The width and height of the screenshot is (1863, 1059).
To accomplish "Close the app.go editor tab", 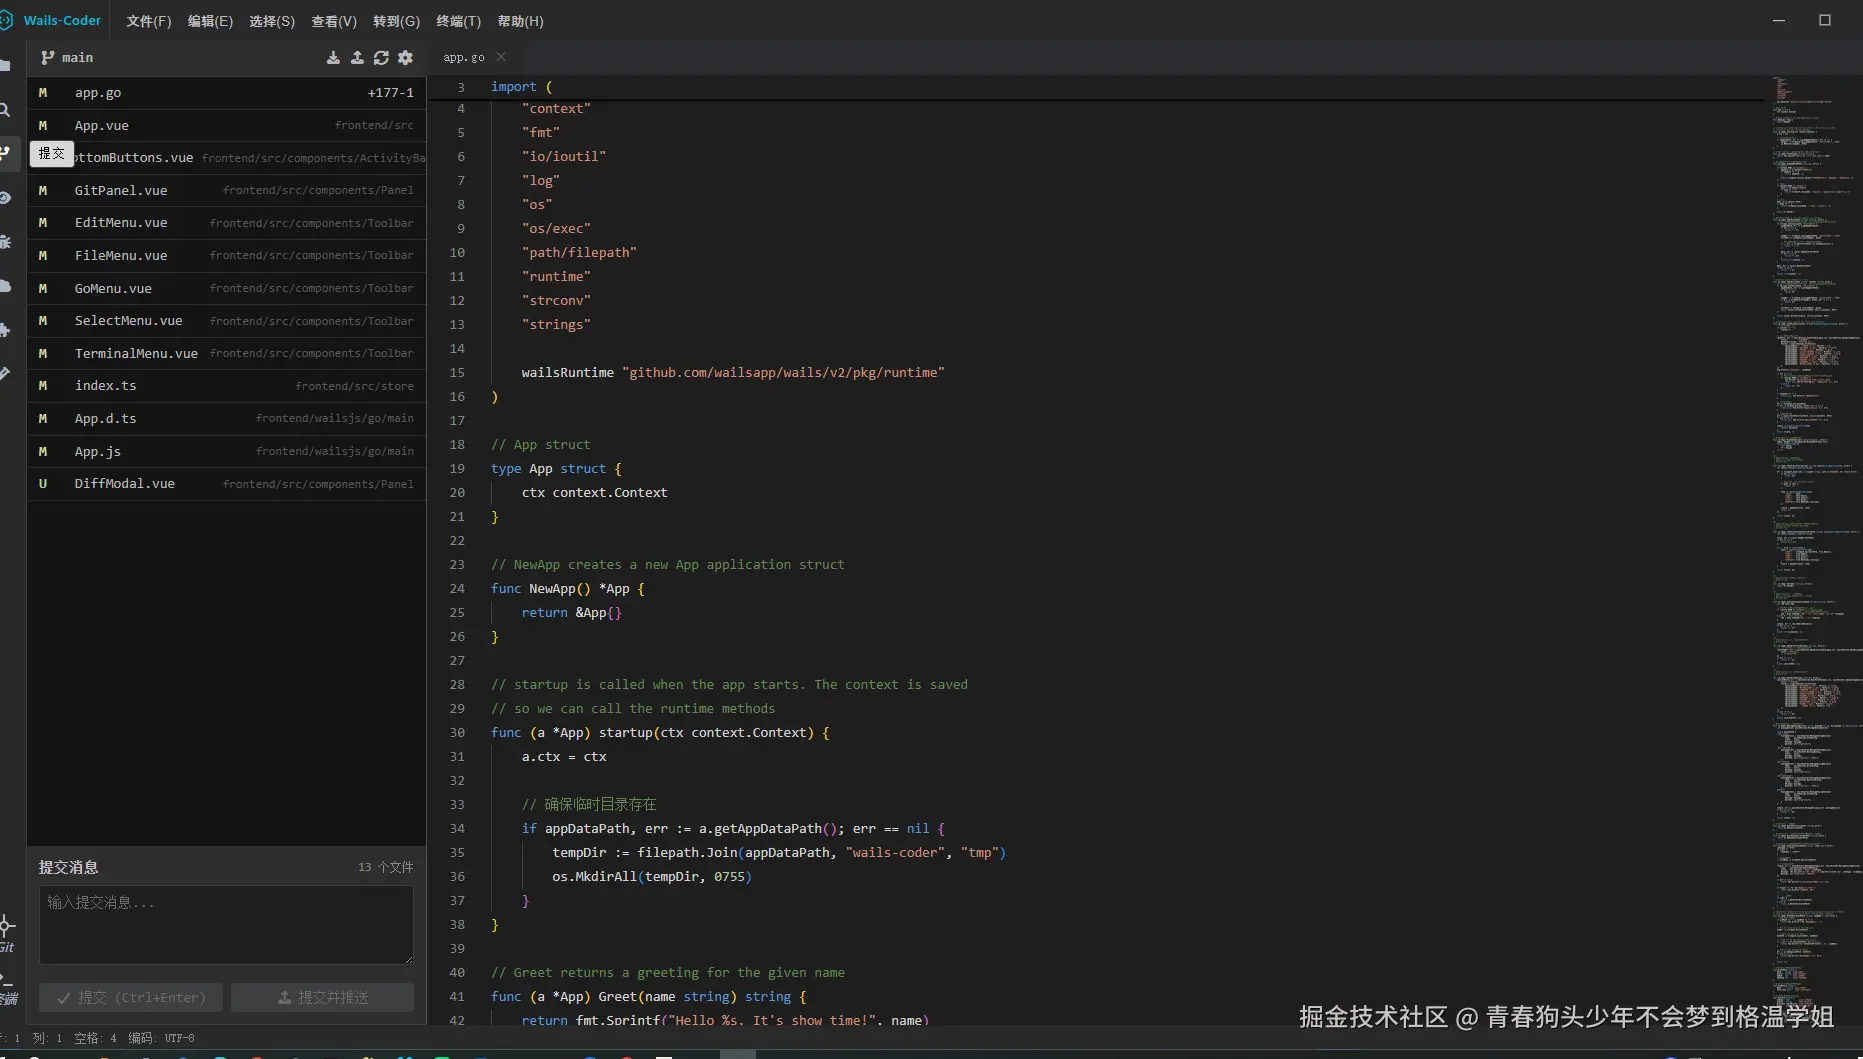I will point(501,57).
